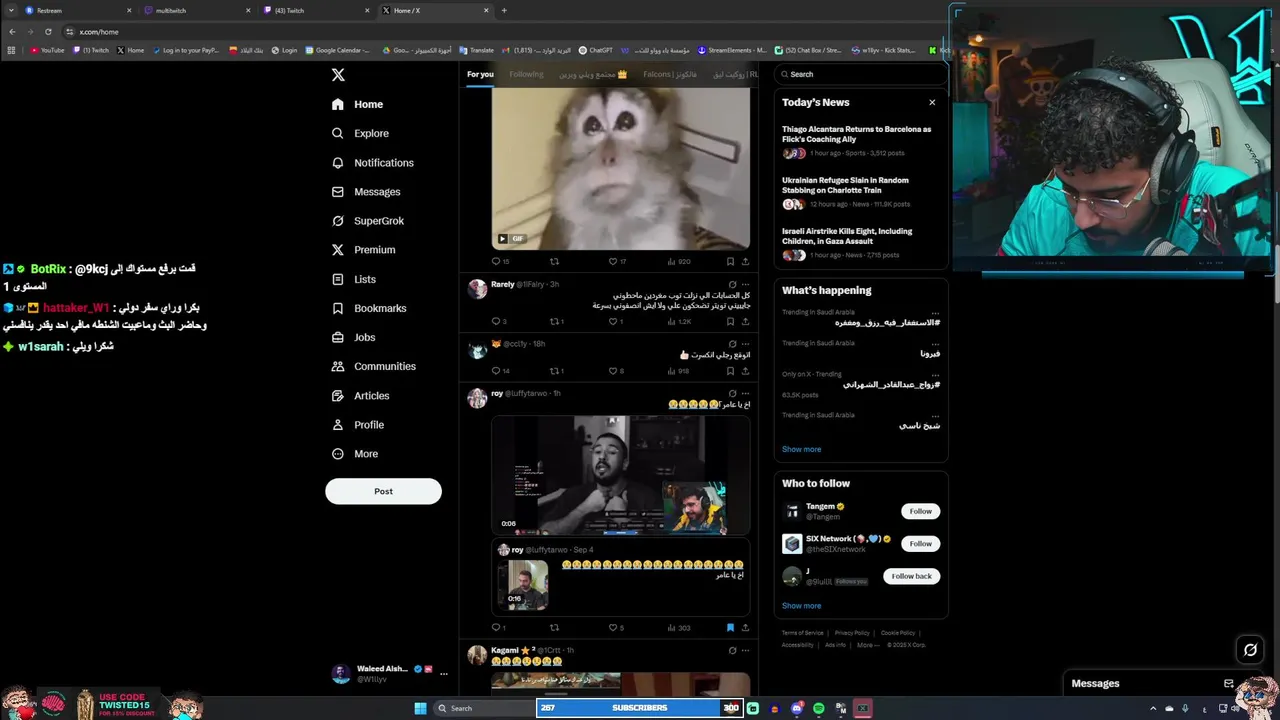Image resolution: width=1280 pixels, height=720 pixels.
Task: Close the Today's News panel
Action: click(932, 102)
